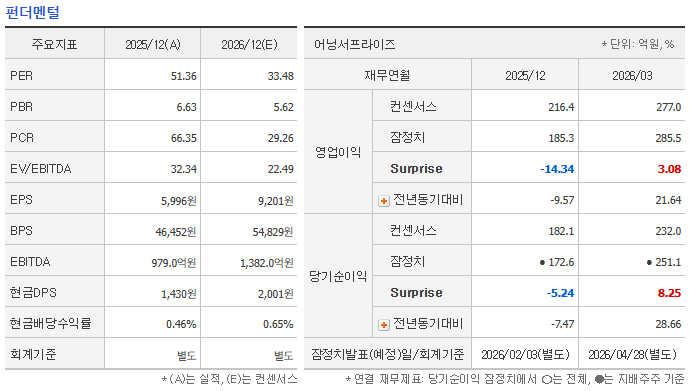Click the 펀더멘털 section heading
This screenshot has height=391, width=690.
click(x=33, y=12)
